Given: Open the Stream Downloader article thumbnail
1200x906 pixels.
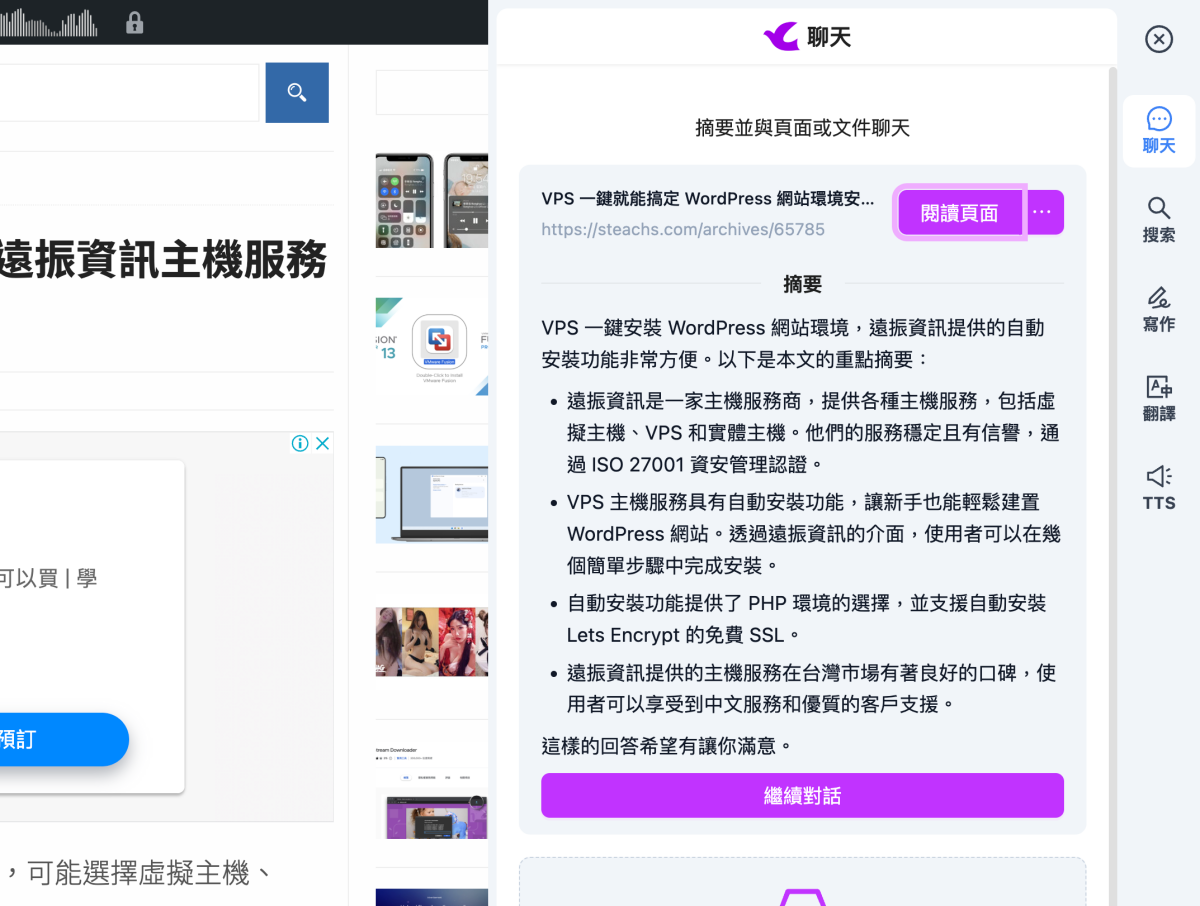Looking at the screenshot, I should pyautogui.click(x=432, y=791).
